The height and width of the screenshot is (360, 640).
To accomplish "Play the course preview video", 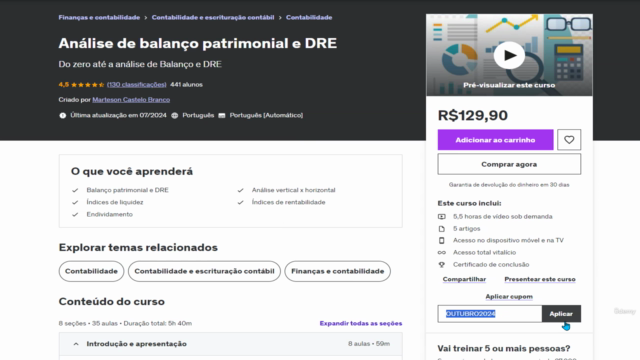I will [x=509, y=56].
